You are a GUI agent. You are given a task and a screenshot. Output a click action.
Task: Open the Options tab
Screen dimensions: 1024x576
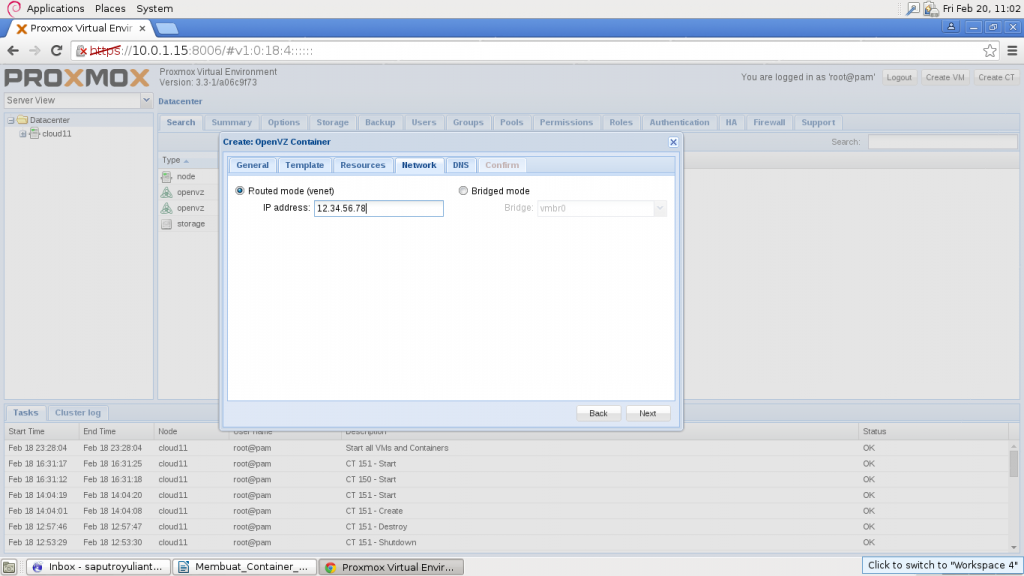click(284, 122)
